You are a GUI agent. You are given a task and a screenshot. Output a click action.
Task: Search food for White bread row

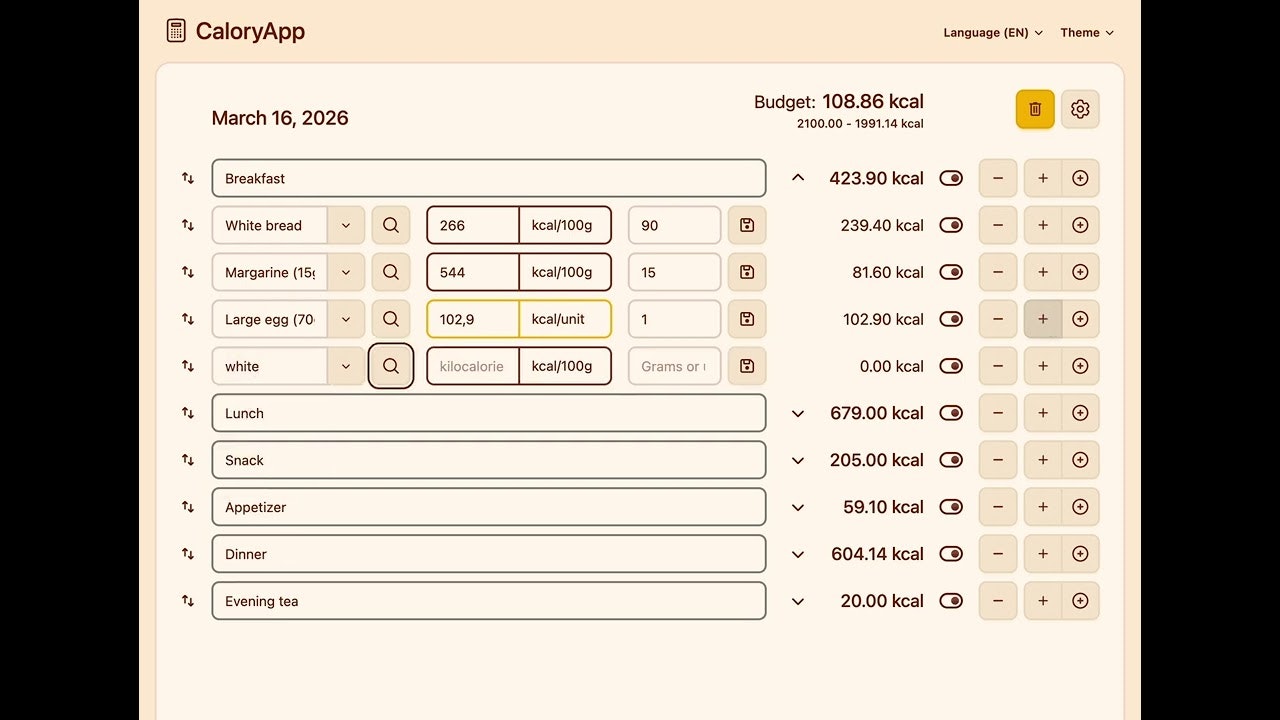coord(391,225)
